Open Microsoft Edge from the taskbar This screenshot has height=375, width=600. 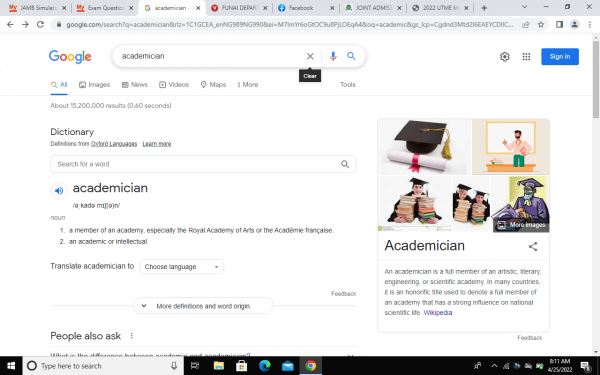(264, 366)
